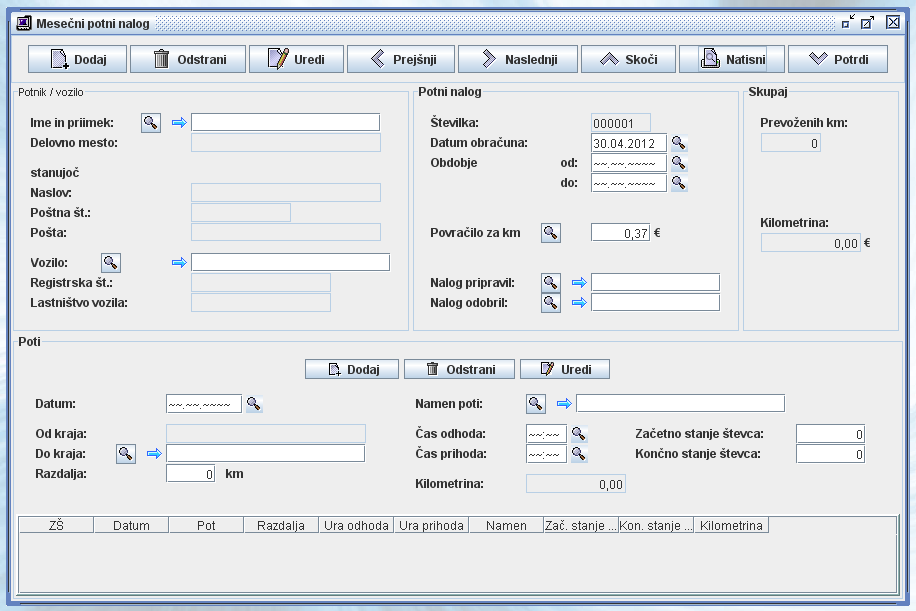916x611 pixels.
Task: Focus the Začetno stanje števca input field
Action: point(830,434)
